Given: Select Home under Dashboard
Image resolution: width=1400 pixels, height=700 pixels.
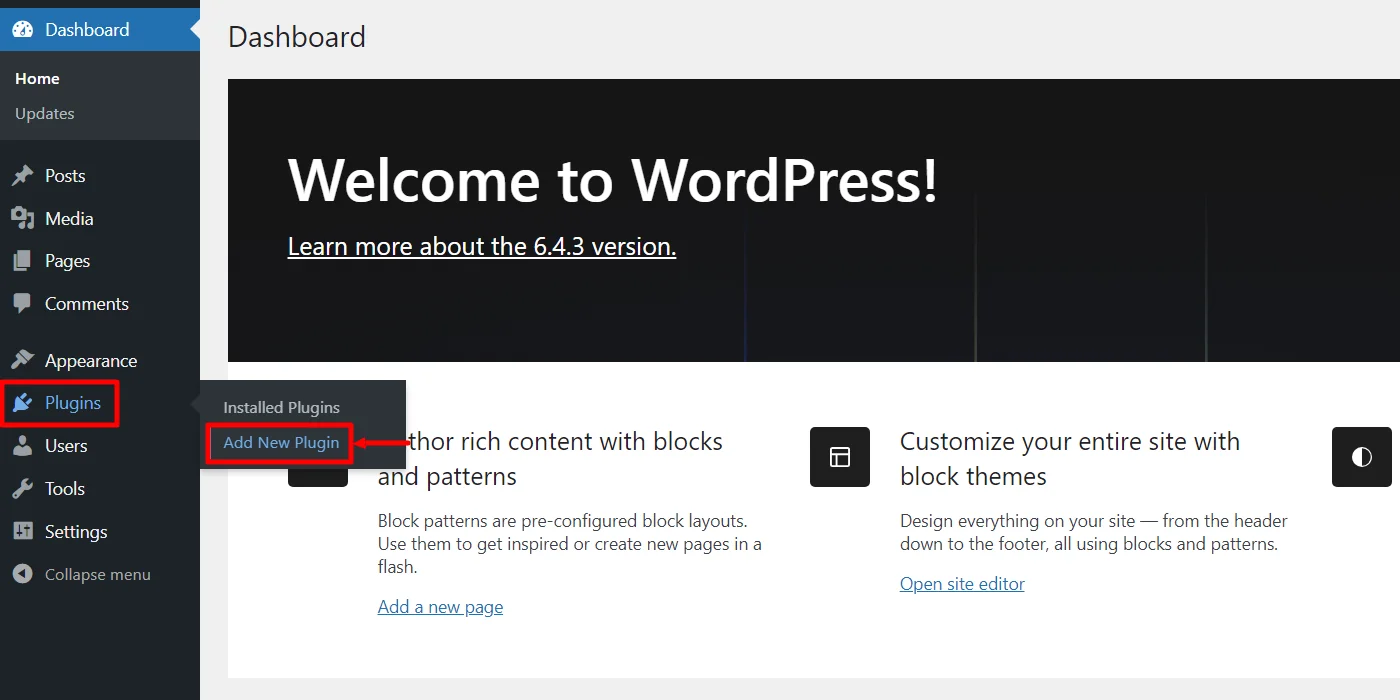Looking at the screenshot, I should [37, 79].
